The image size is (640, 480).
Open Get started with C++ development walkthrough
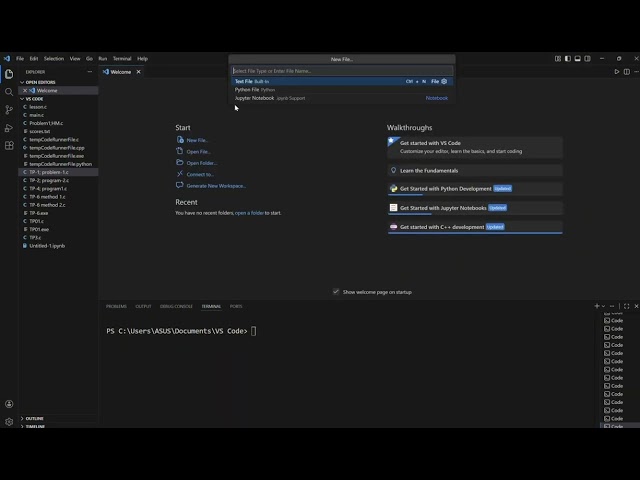(x=475, y=227)
